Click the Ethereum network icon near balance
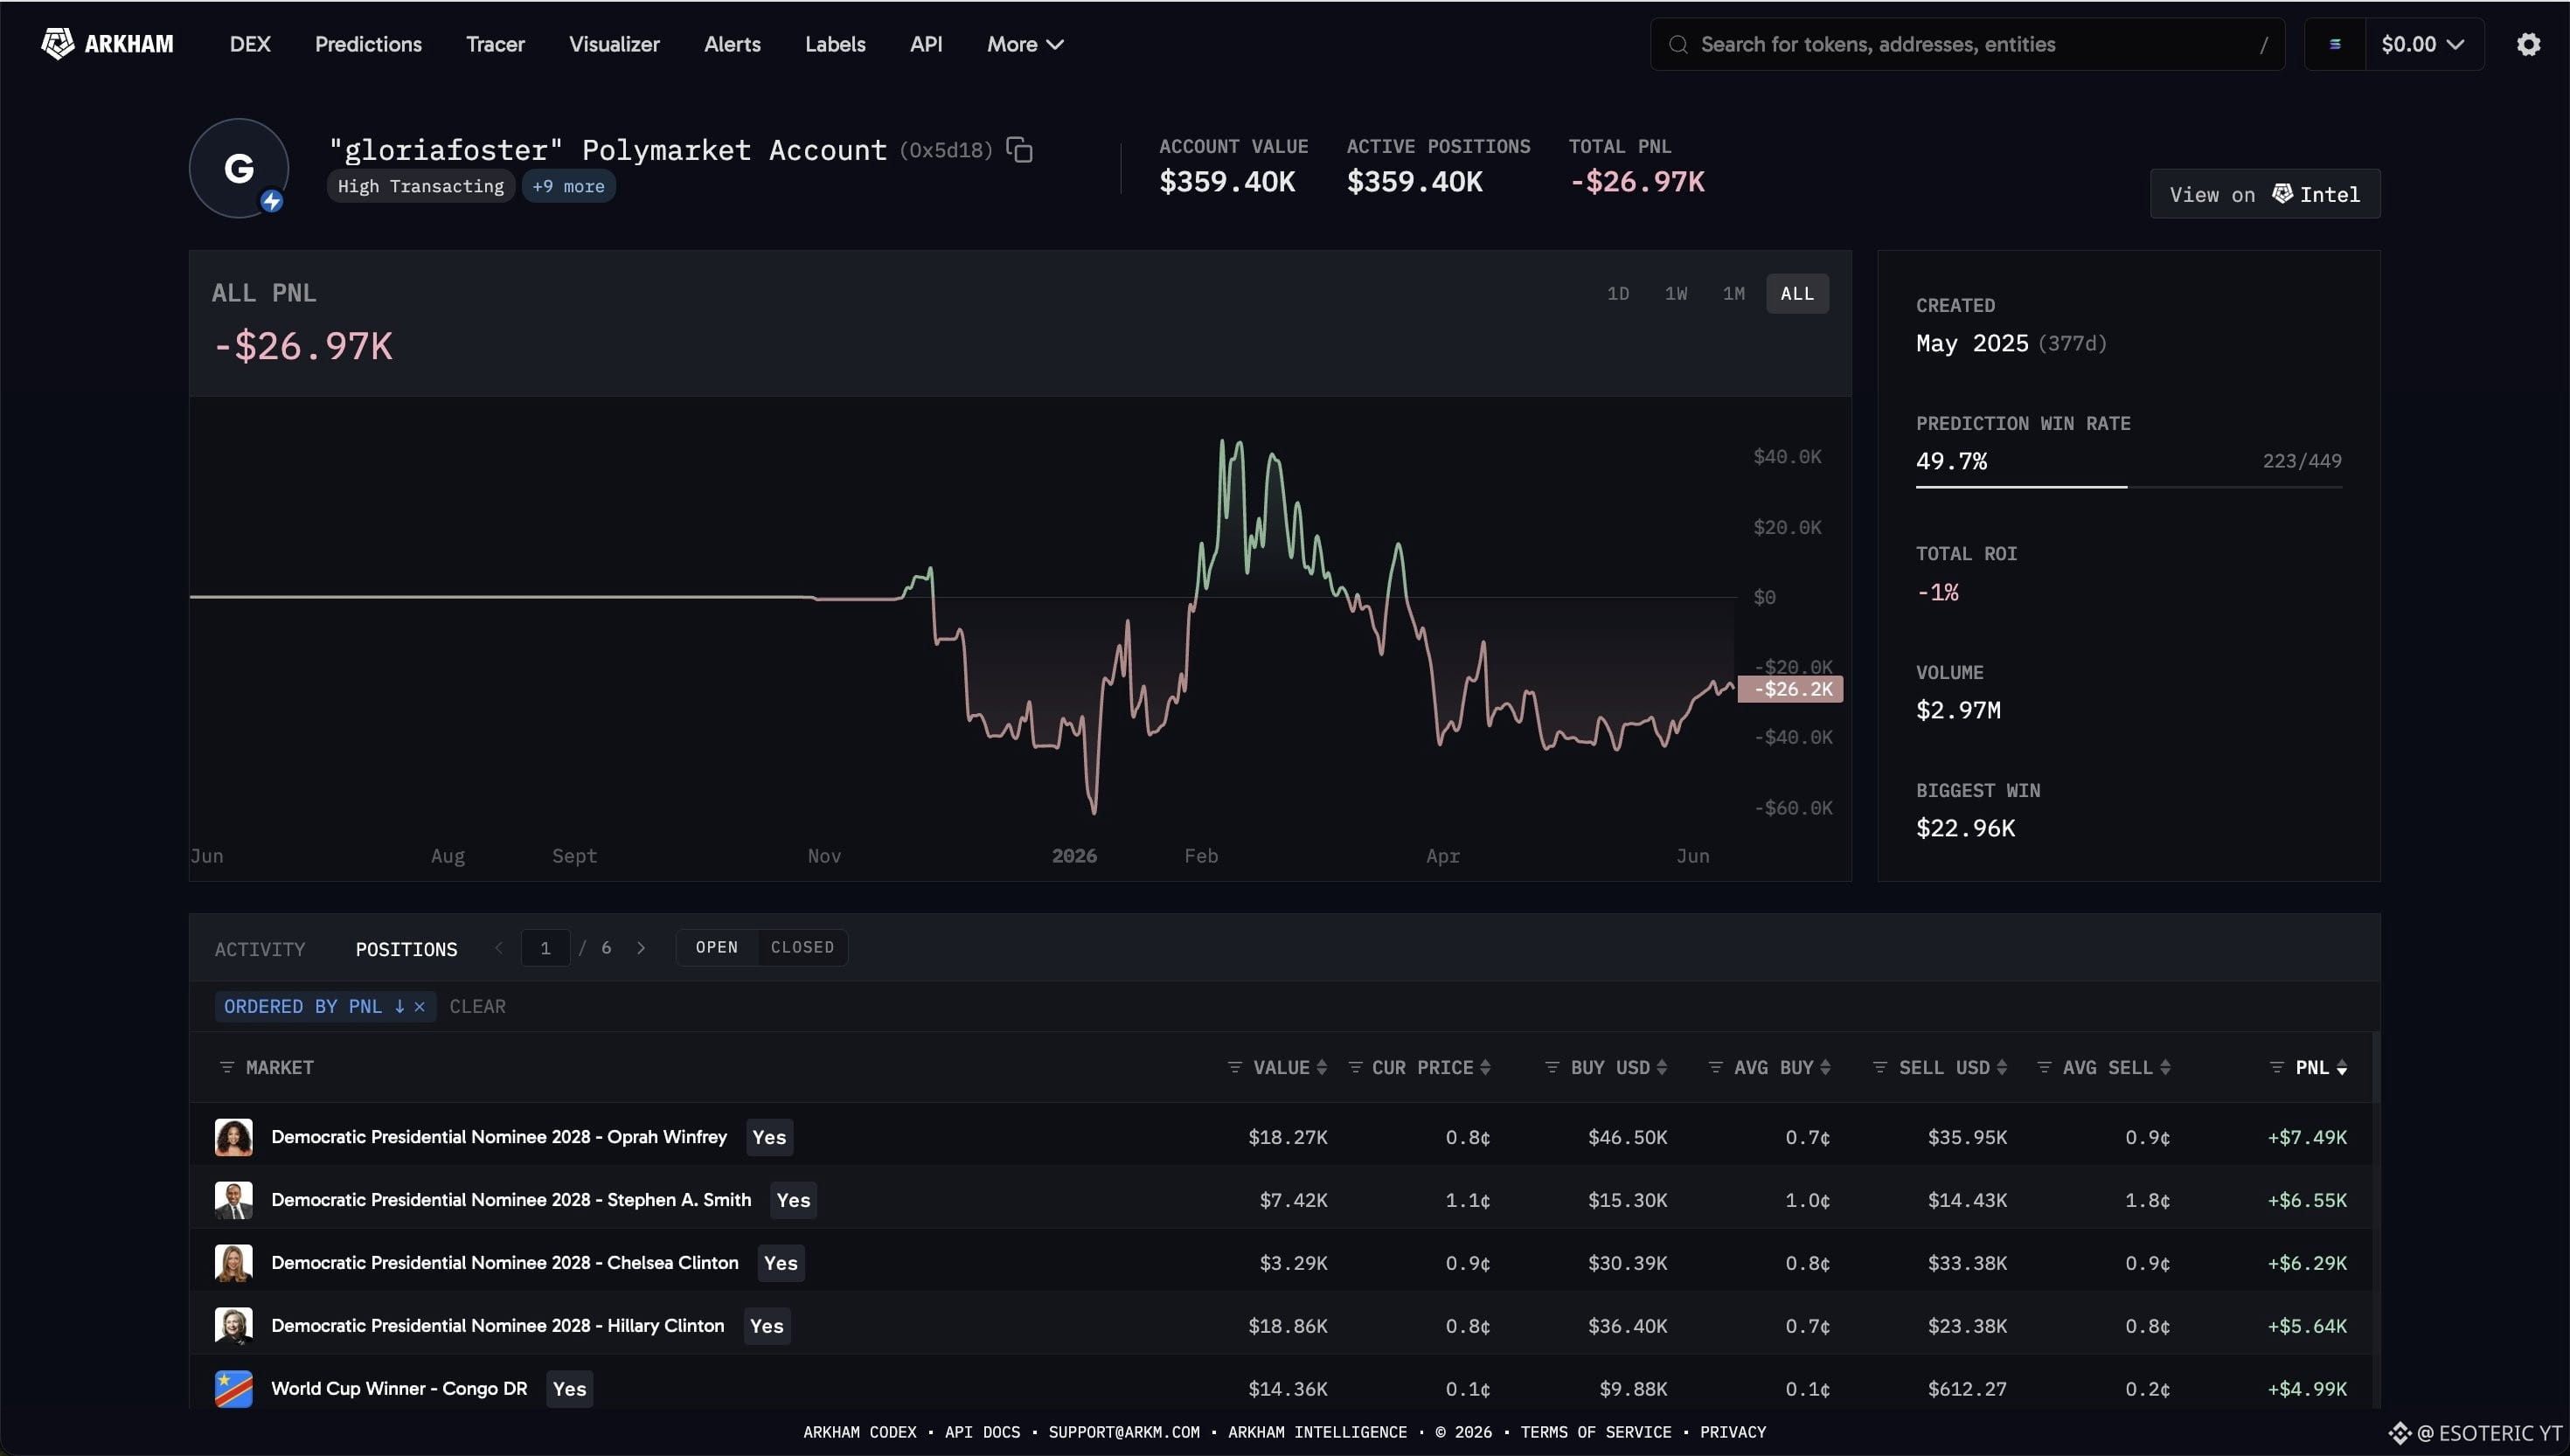 [2335, 44]
